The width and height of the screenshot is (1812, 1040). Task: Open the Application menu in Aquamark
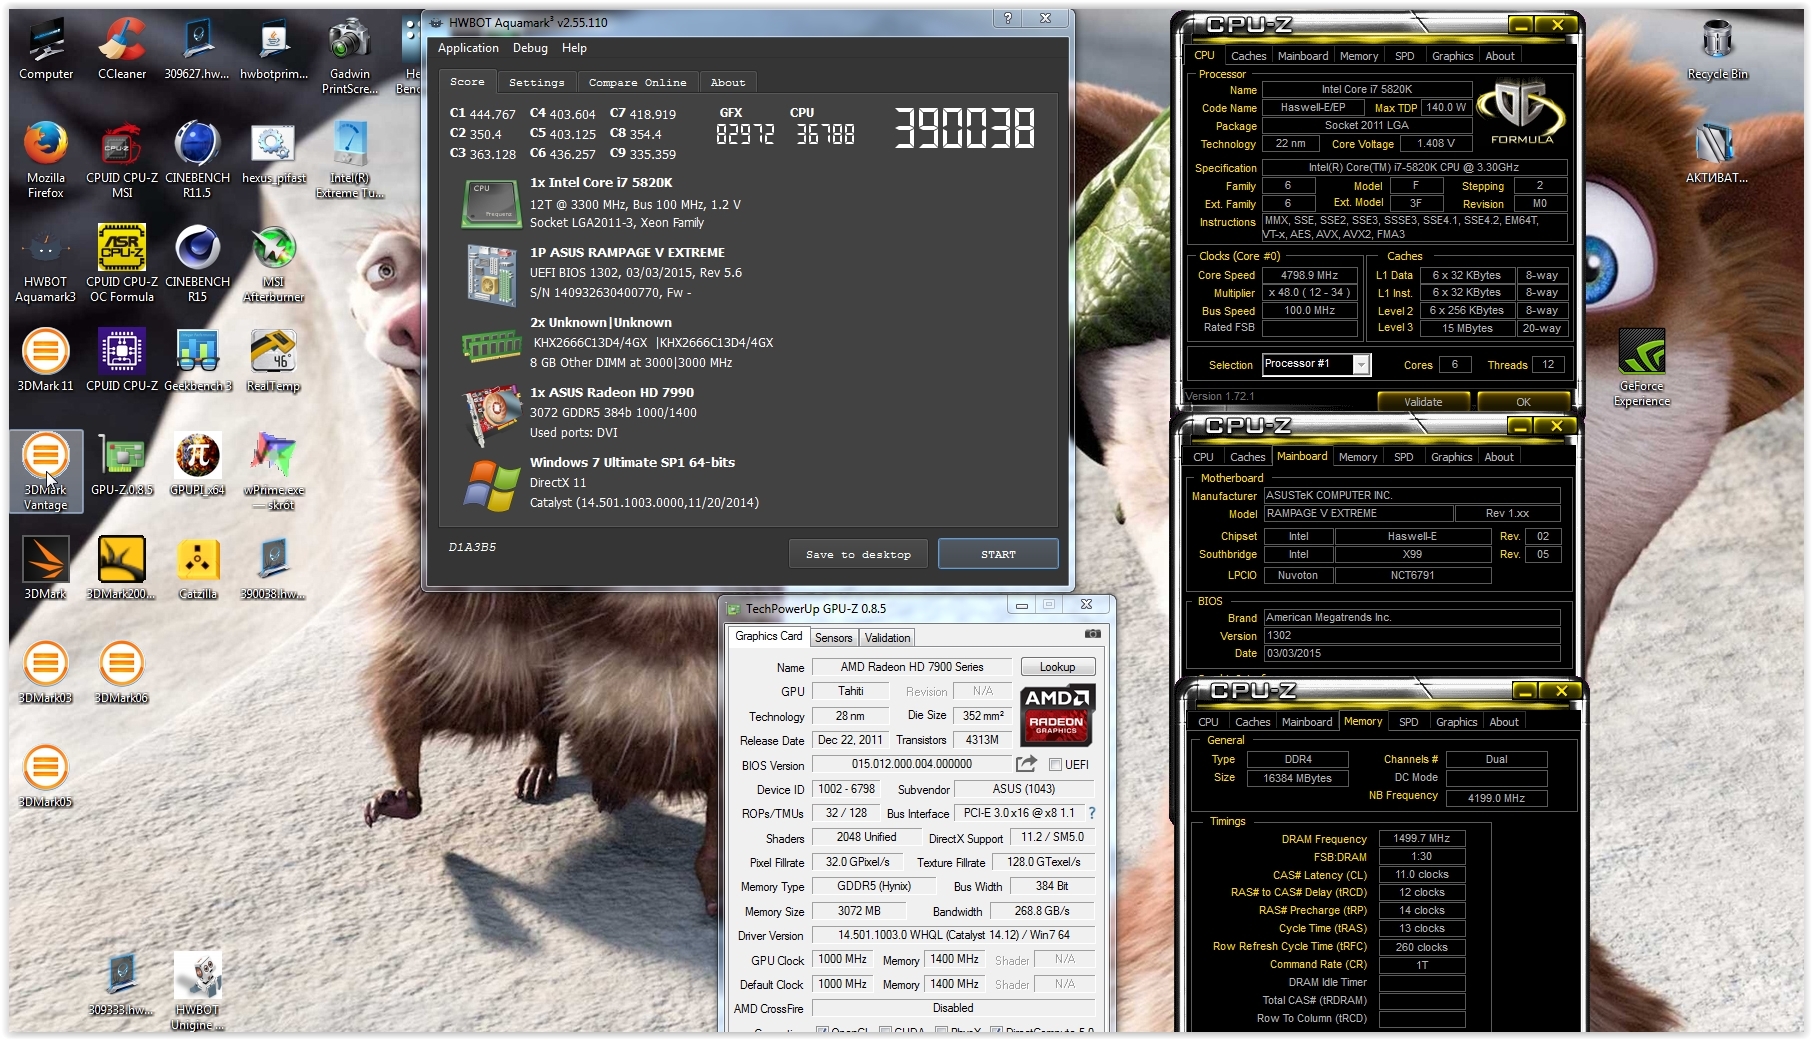coord(468,48)
